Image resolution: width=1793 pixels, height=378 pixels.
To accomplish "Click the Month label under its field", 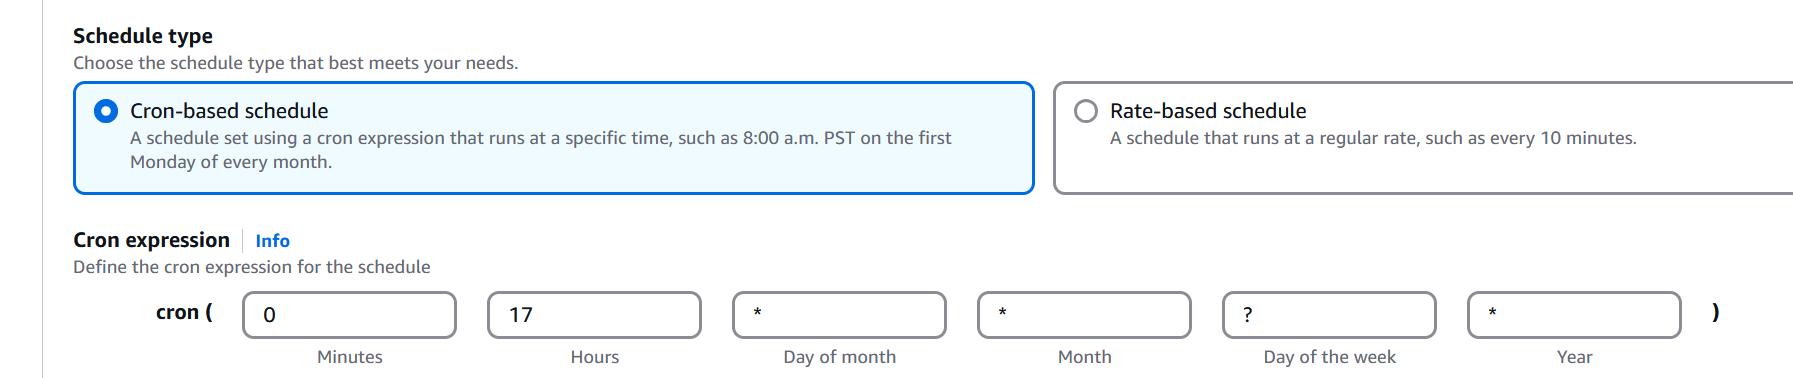I will 1085,357.
